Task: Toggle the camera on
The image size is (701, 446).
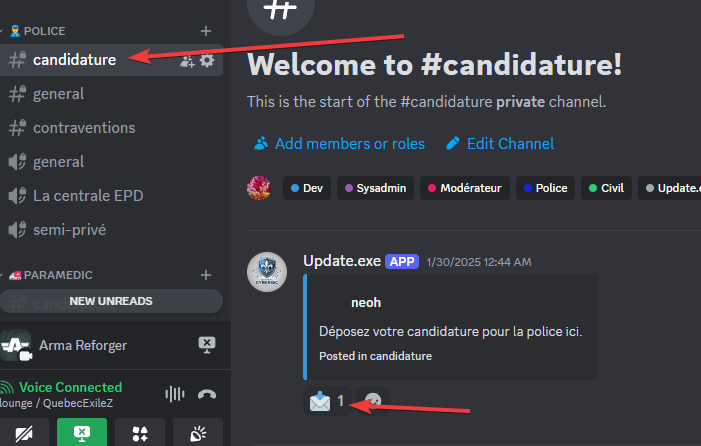Action: point(24,433)
